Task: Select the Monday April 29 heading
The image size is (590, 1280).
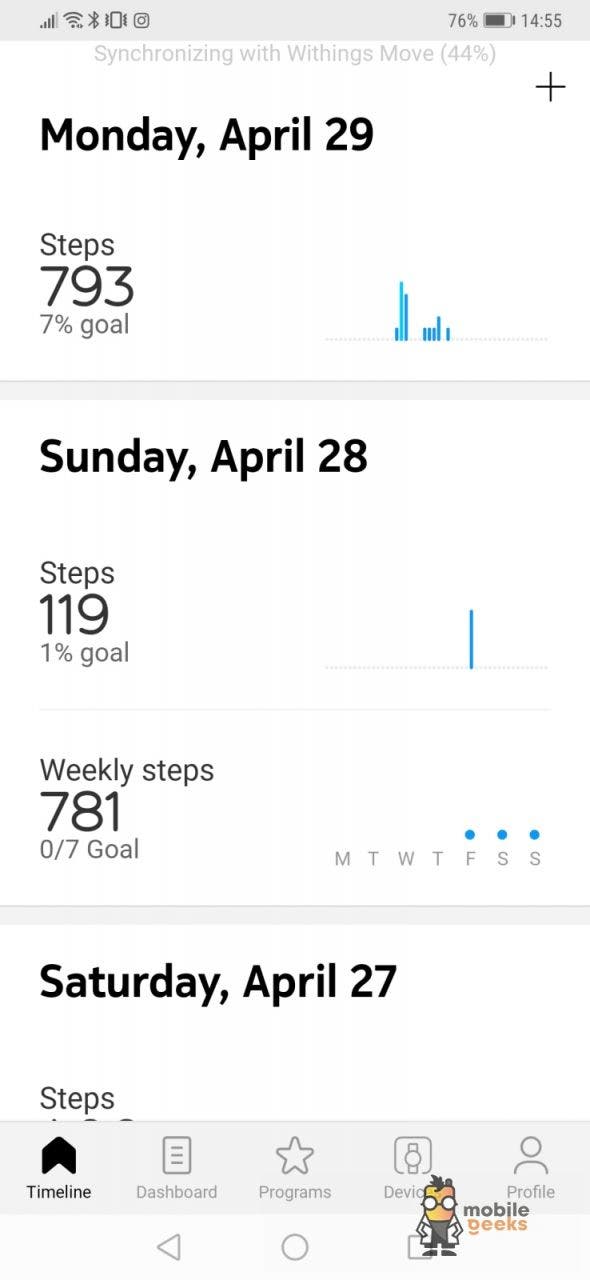Action: 206,135
